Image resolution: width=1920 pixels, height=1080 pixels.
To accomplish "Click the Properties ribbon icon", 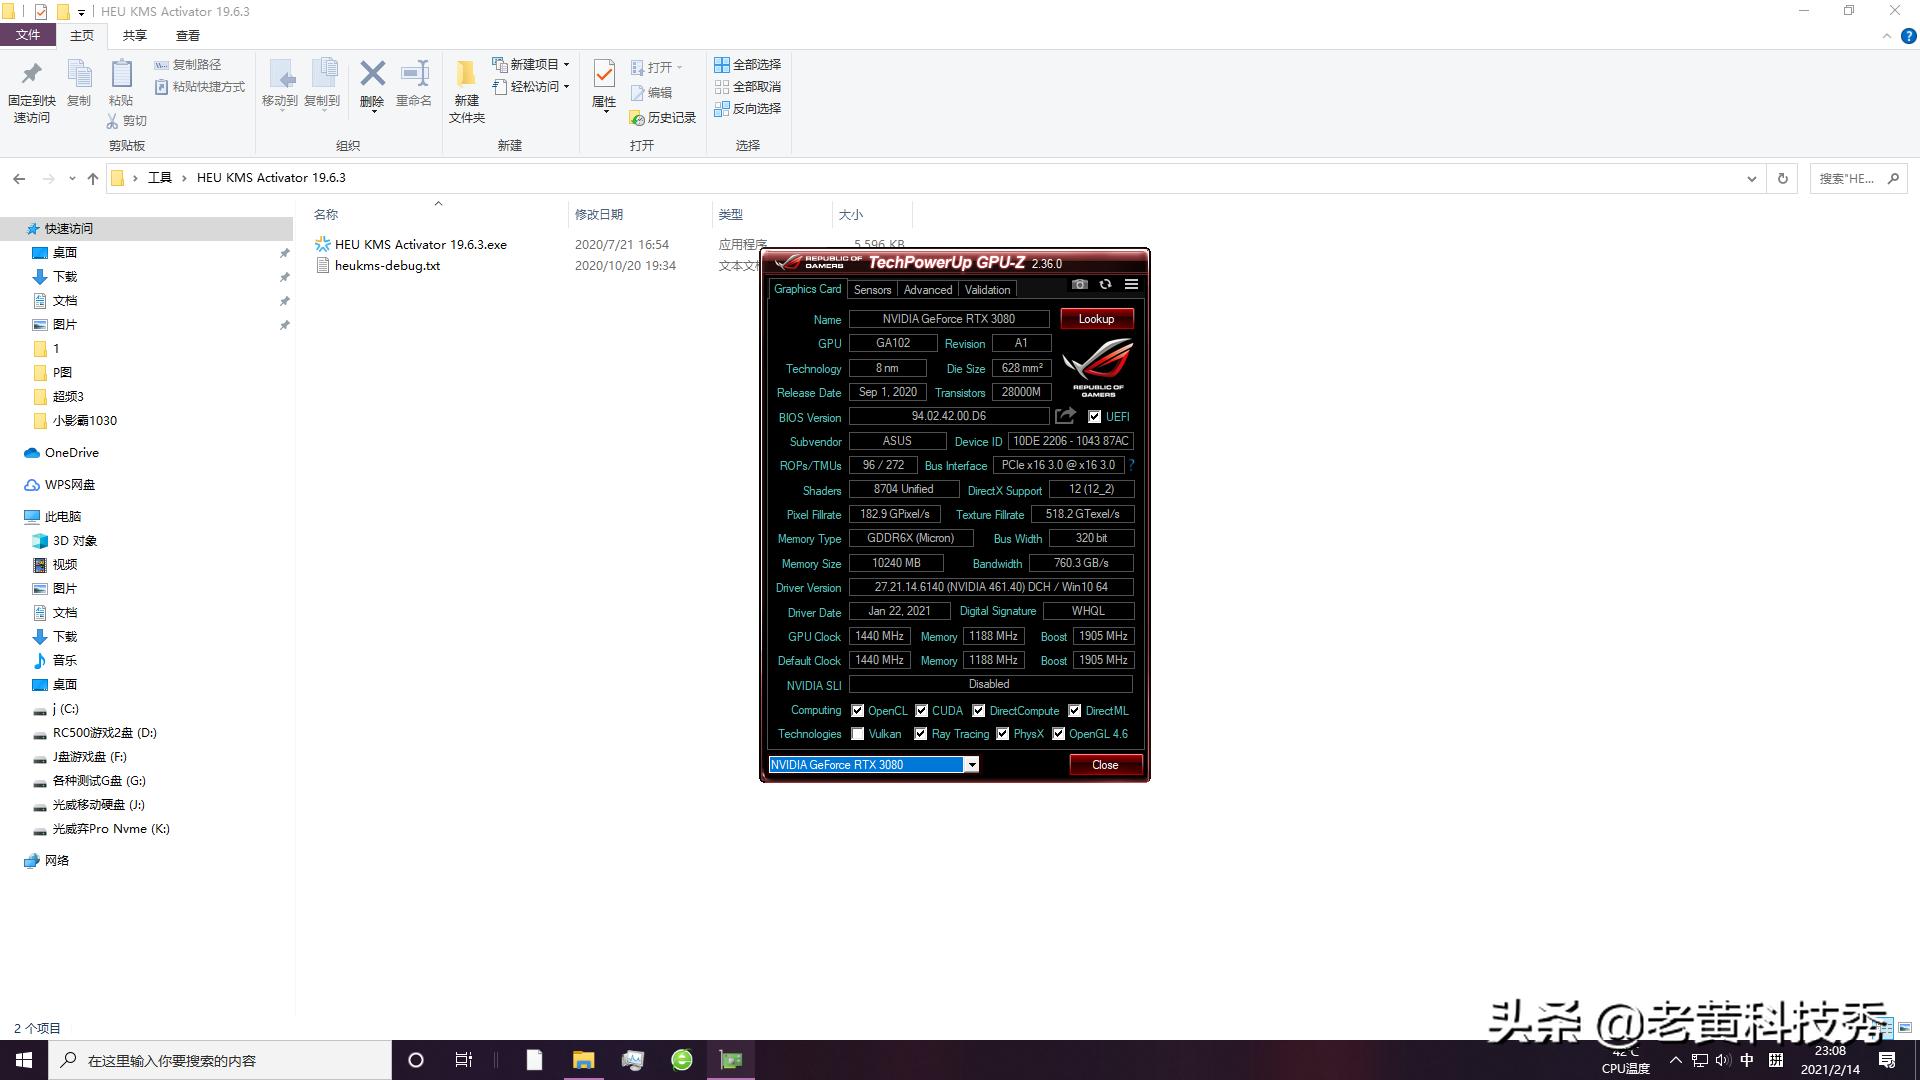I will pyautogui.click(x=604, y=74).
